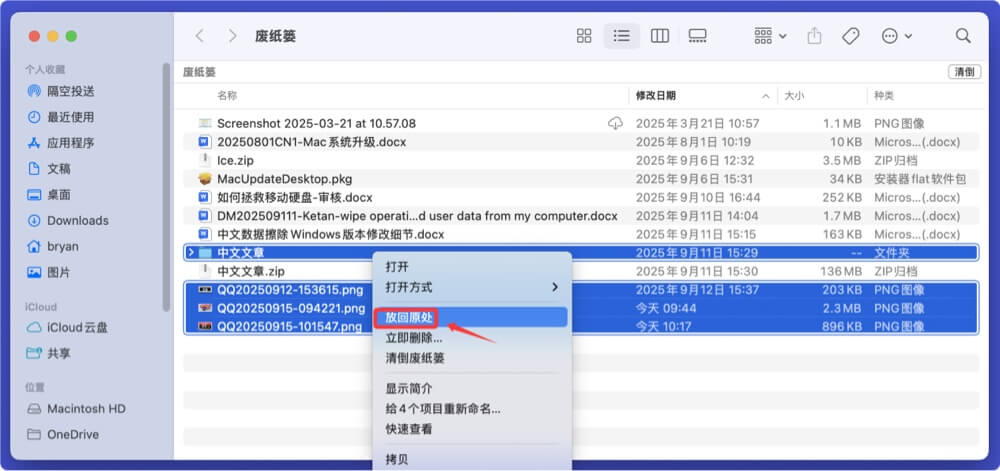The width and height of the screenshot is (1000, 471).
Task: Switch to icon grid view
Action: 584,36
